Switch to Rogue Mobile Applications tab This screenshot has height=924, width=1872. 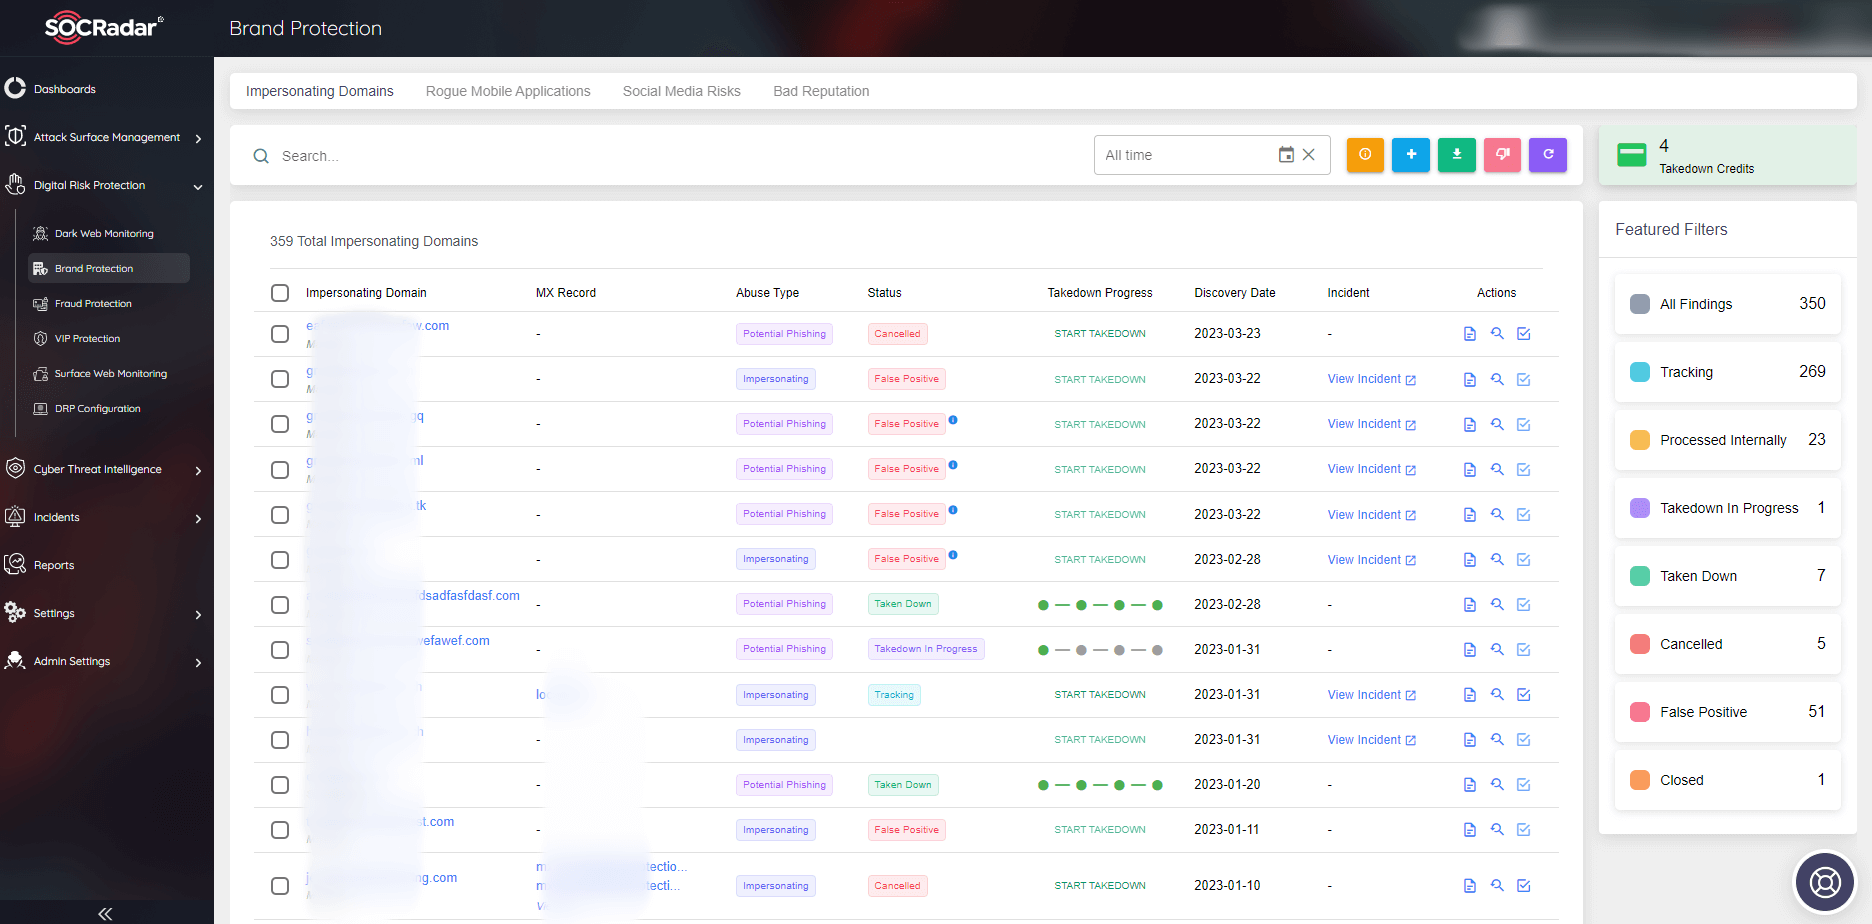pos(508,91)
